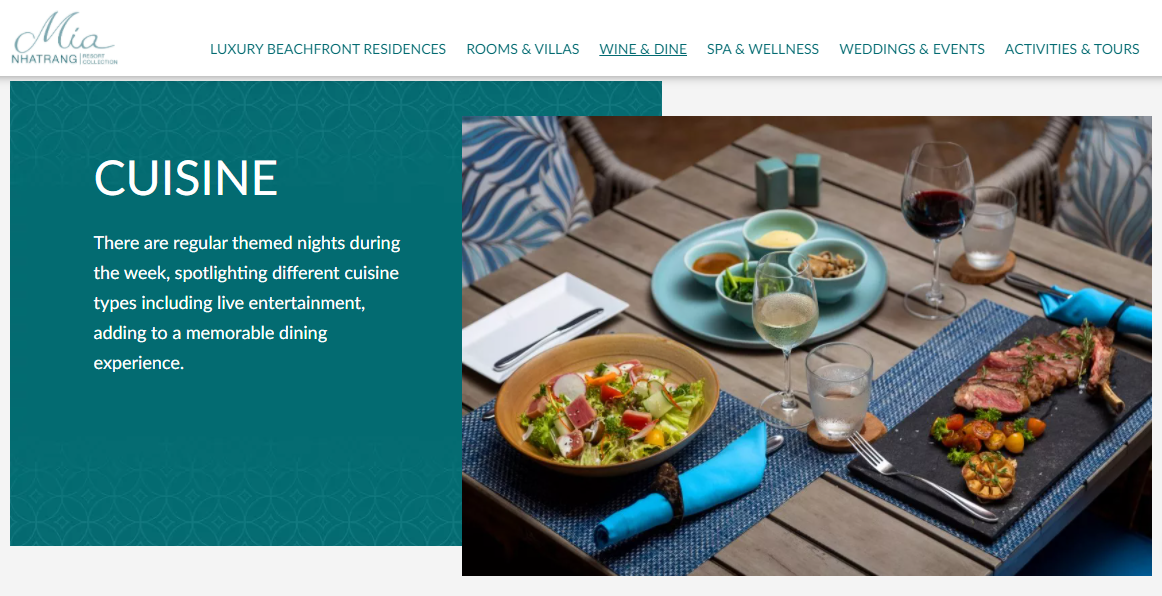The height and width of the screenshot is (596, 1162).
Task: Select the Wine & Dine menu item
Action: click(643, 49)
